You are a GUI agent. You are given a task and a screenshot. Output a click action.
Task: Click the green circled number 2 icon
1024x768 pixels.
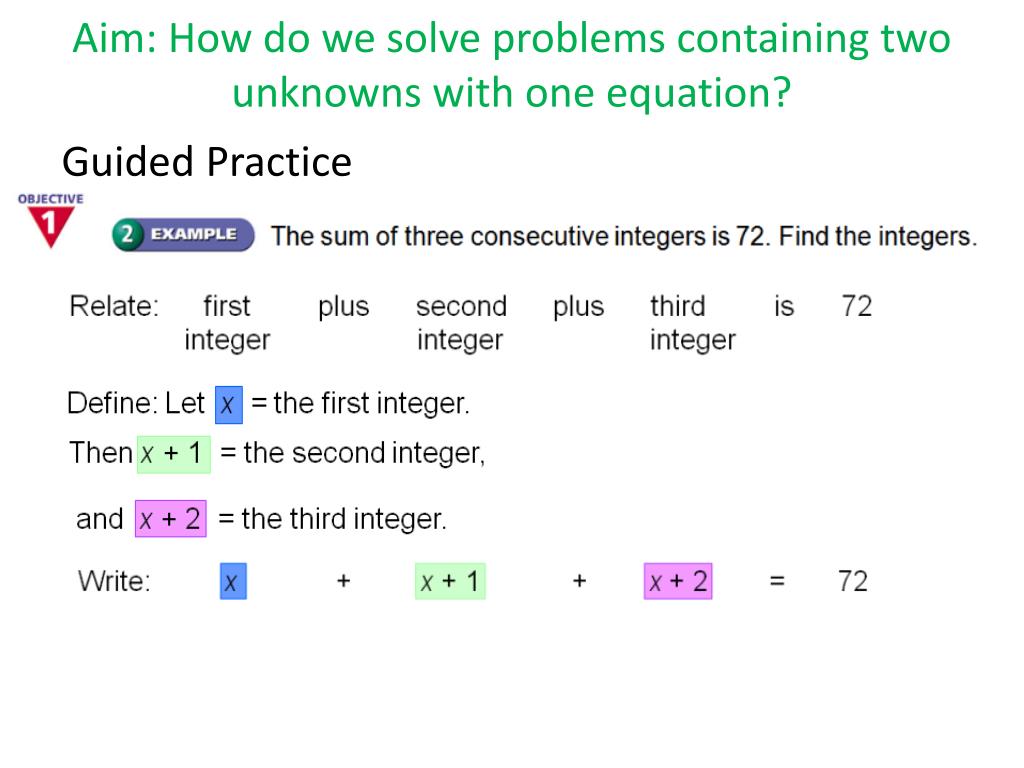pos(127,234)
